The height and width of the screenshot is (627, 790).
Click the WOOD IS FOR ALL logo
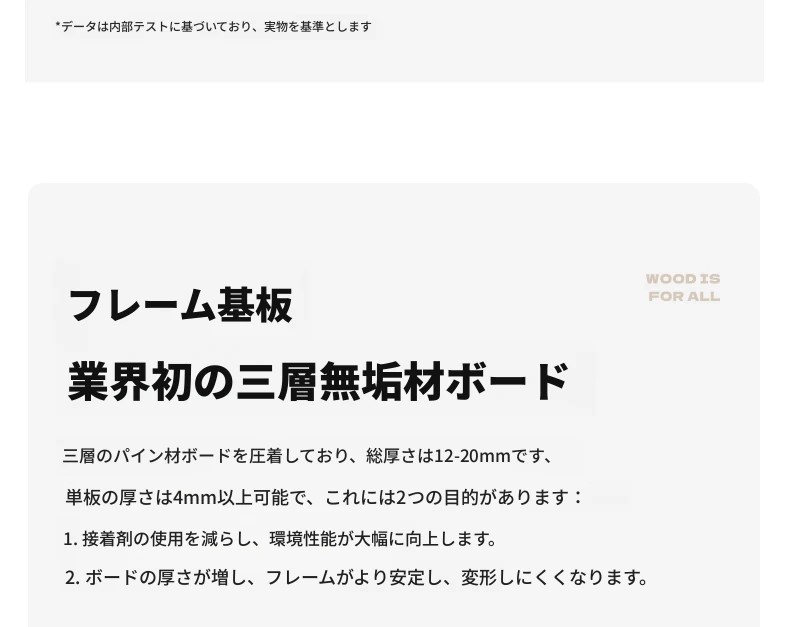tap(683, 287)
